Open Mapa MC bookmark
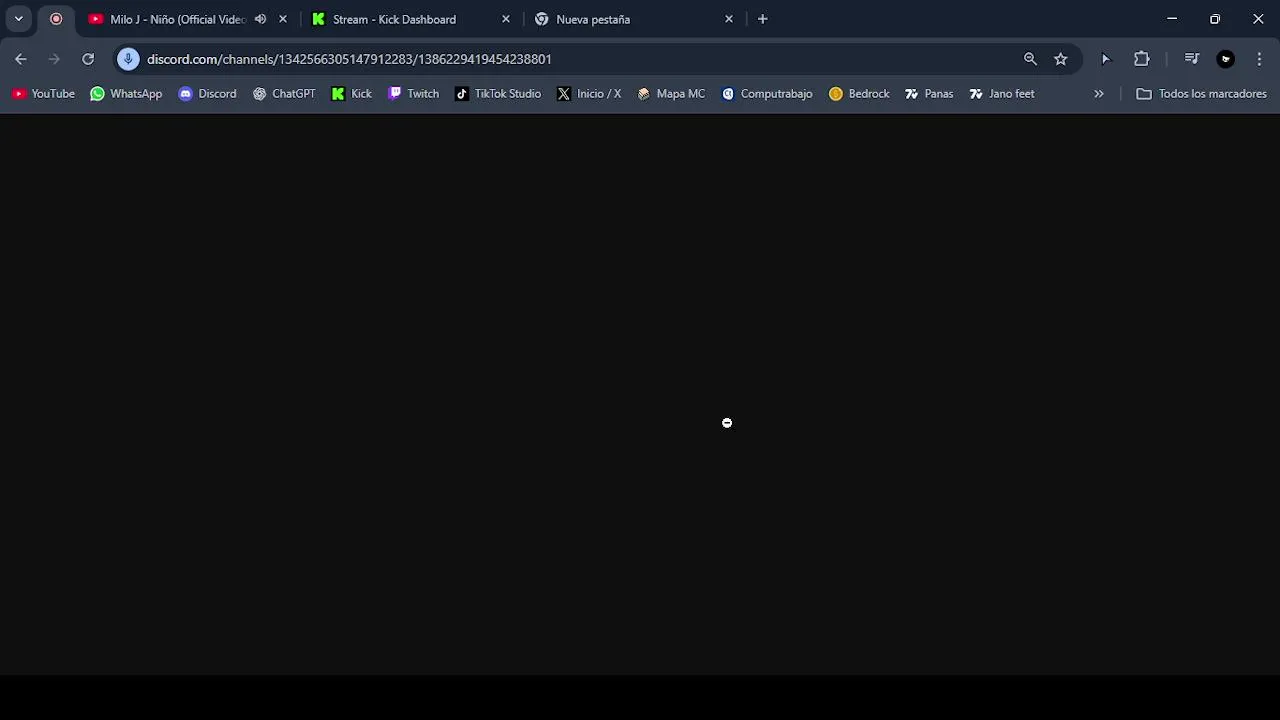Viewport: 1280px width, 720px height. coord(671,94)
